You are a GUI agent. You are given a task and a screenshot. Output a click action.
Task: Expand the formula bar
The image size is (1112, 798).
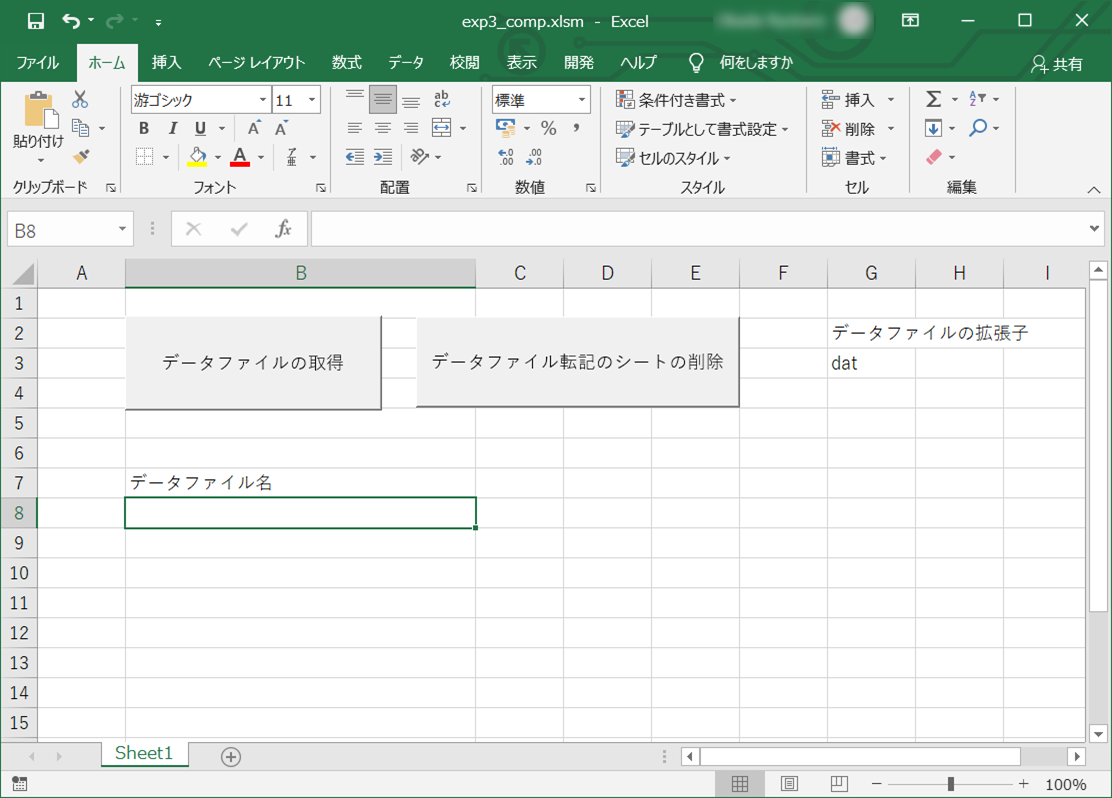[1094, 228]
